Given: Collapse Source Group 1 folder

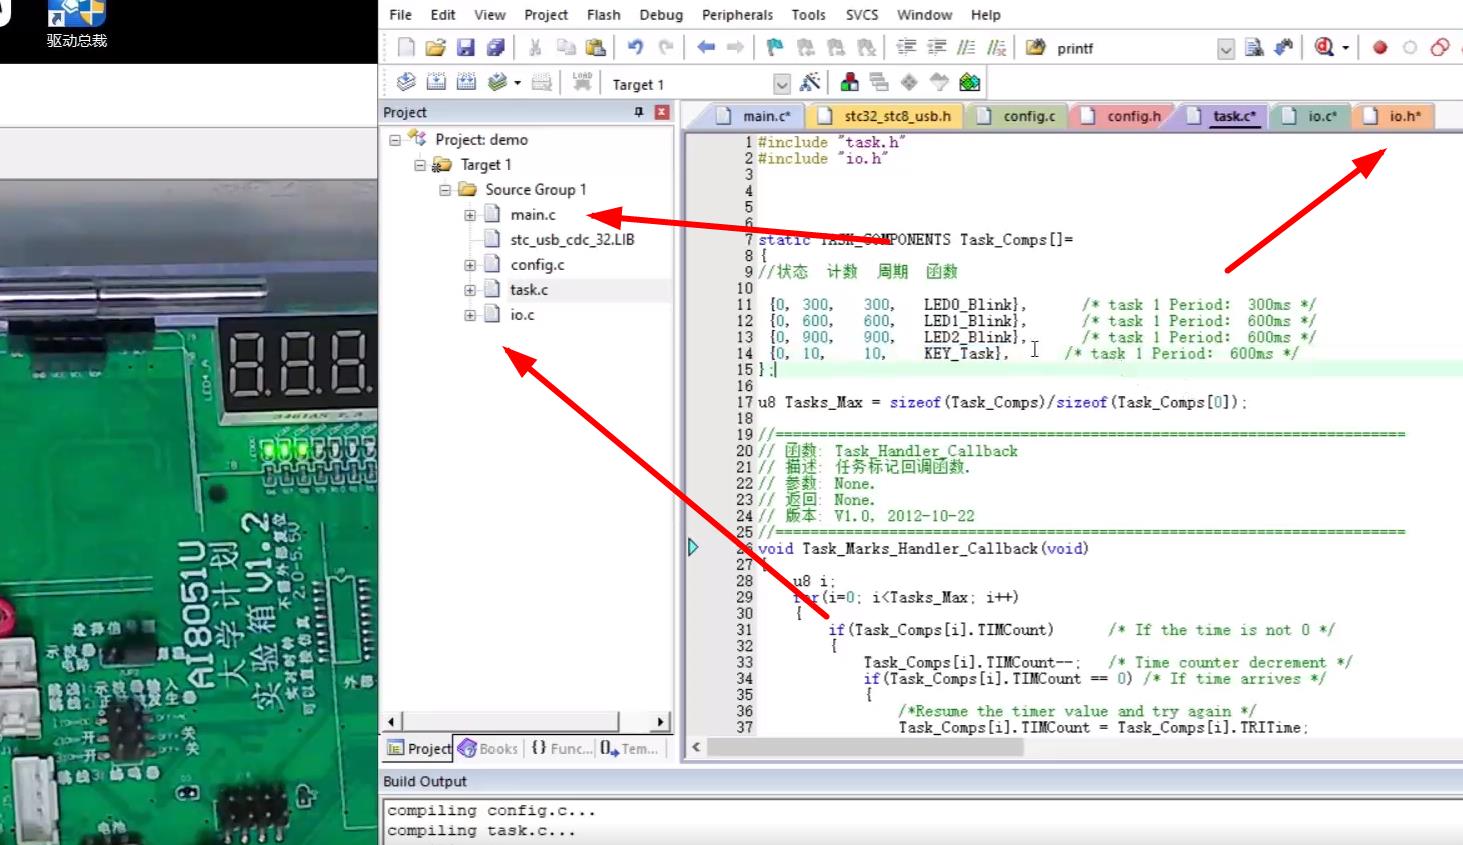Looking at the screenshot, I should (445, 190).
